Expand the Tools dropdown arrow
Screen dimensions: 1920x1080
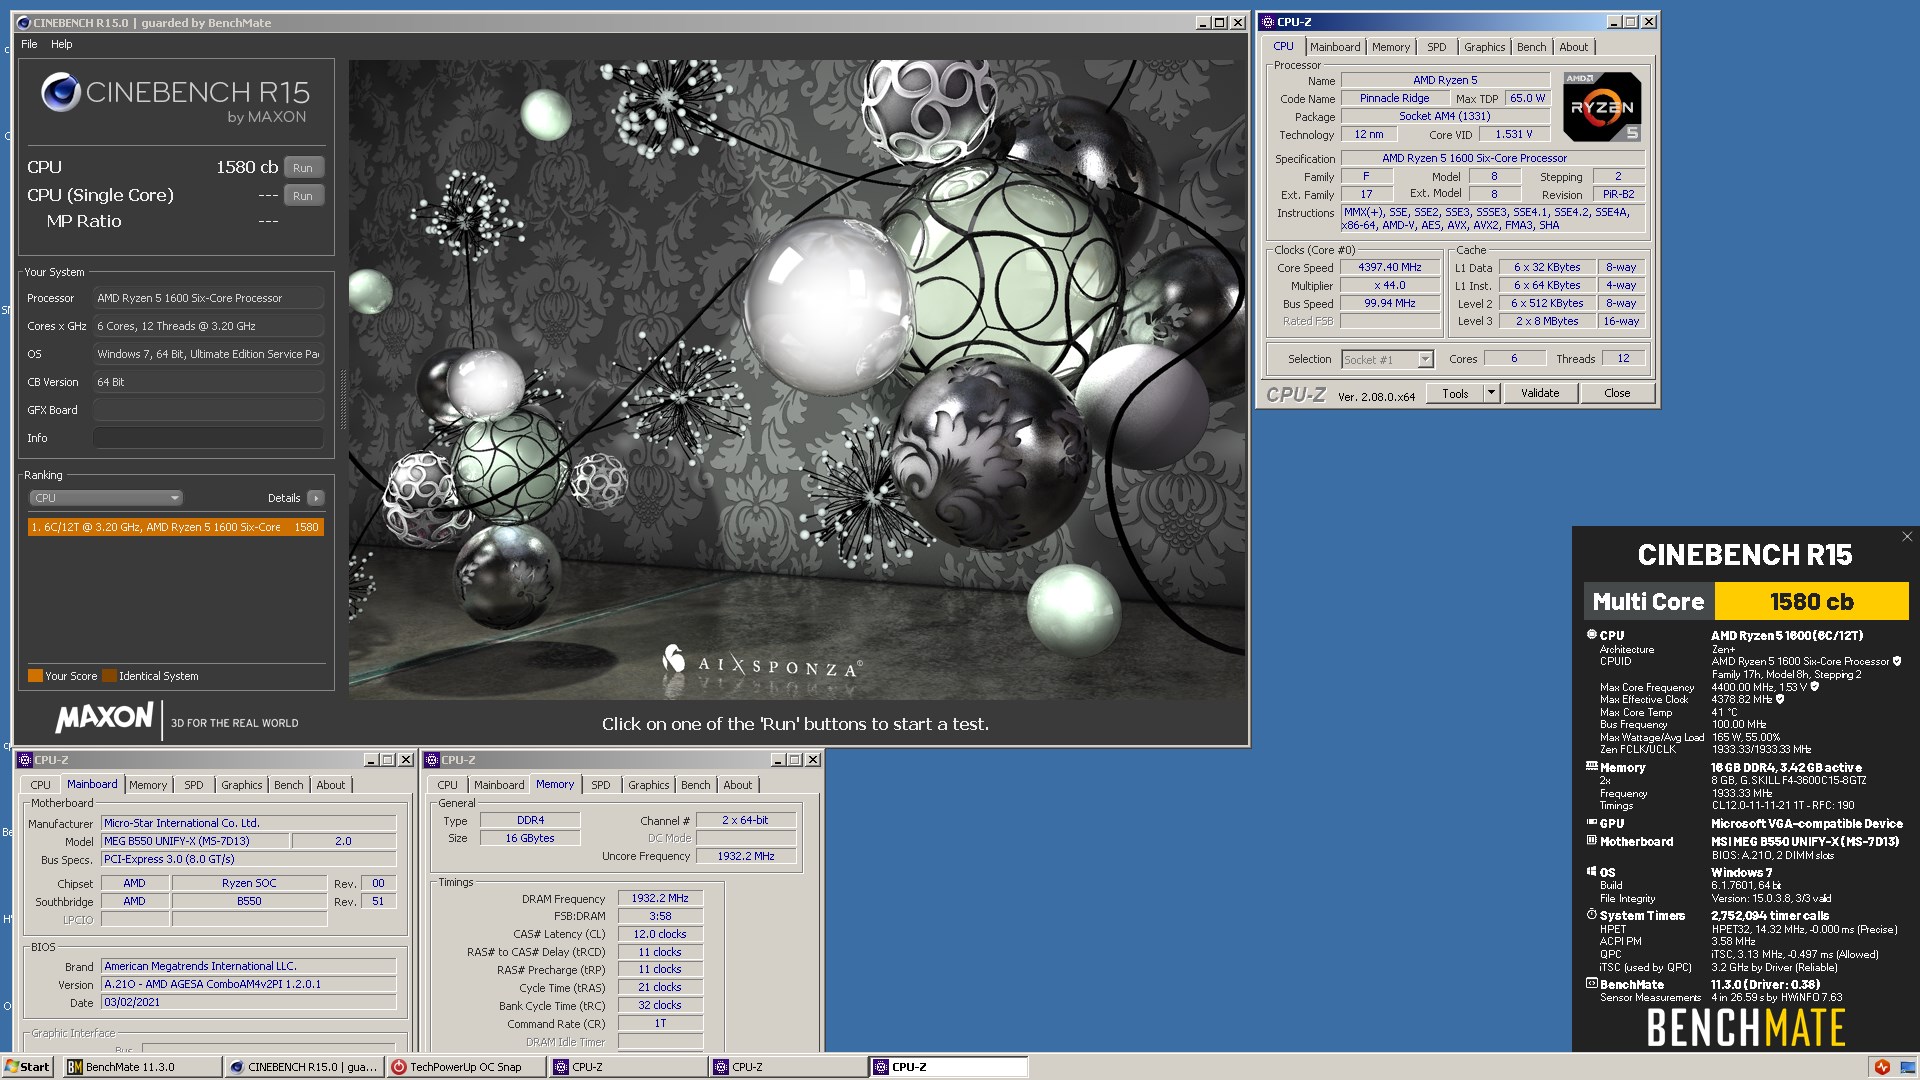(1491, 393)
